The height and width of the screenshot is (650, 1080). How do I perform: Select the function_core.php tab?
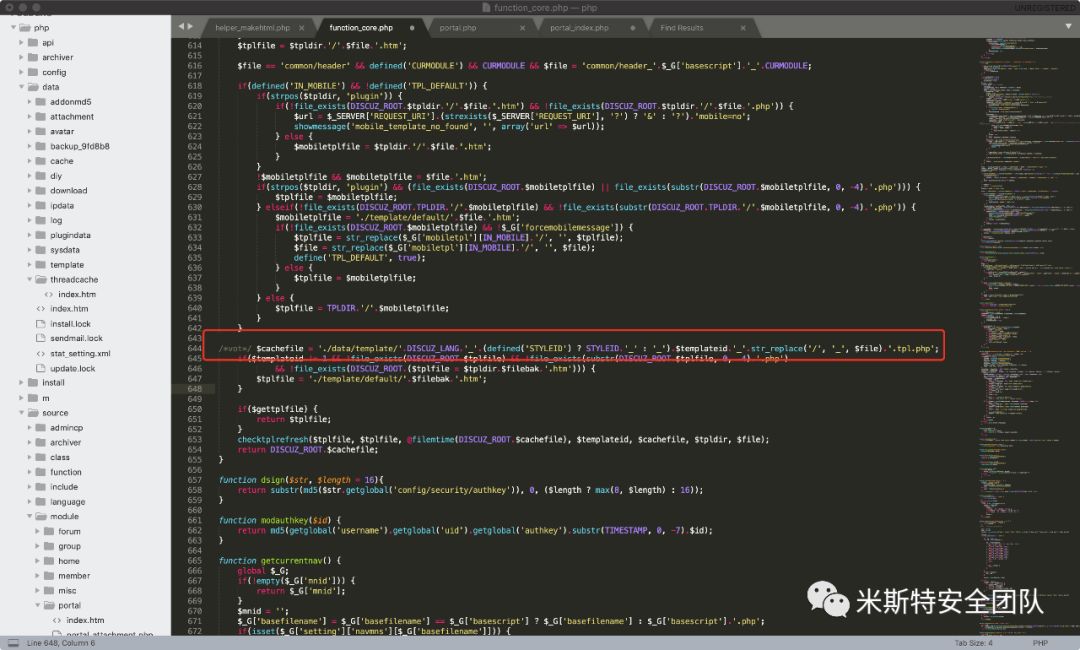pos(361,28)
